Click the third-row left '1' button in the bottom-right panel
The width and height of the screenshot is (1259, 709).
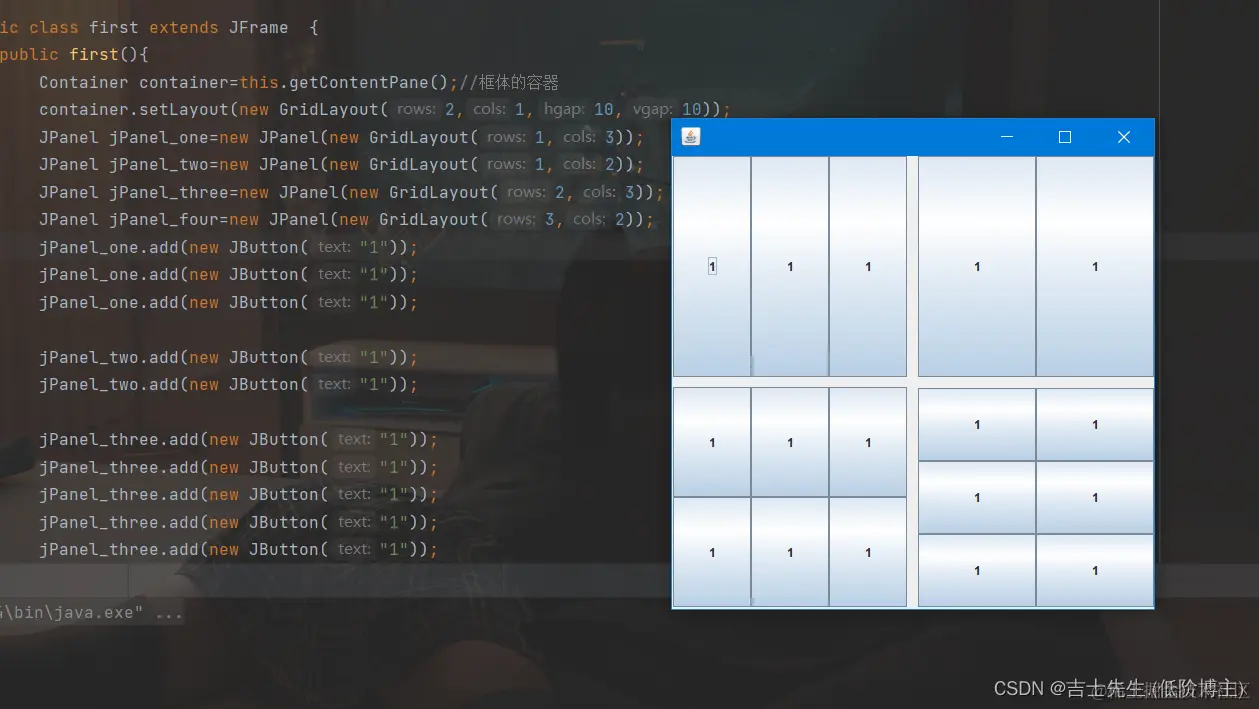977,570
